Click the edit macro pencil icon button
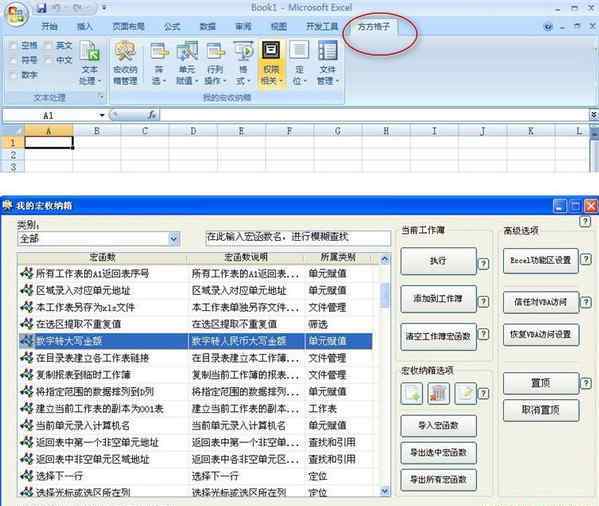 click(466, 394)
